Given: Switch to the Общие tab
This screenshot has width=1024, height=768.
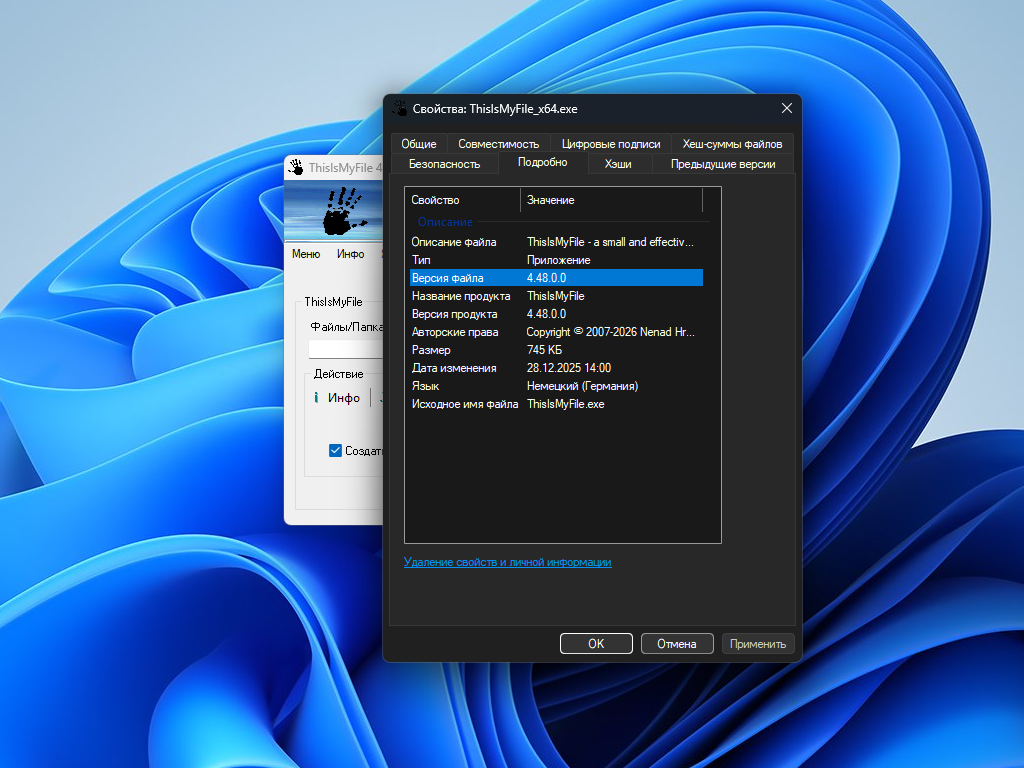Looking at the screenshot, I should point(418,144).
